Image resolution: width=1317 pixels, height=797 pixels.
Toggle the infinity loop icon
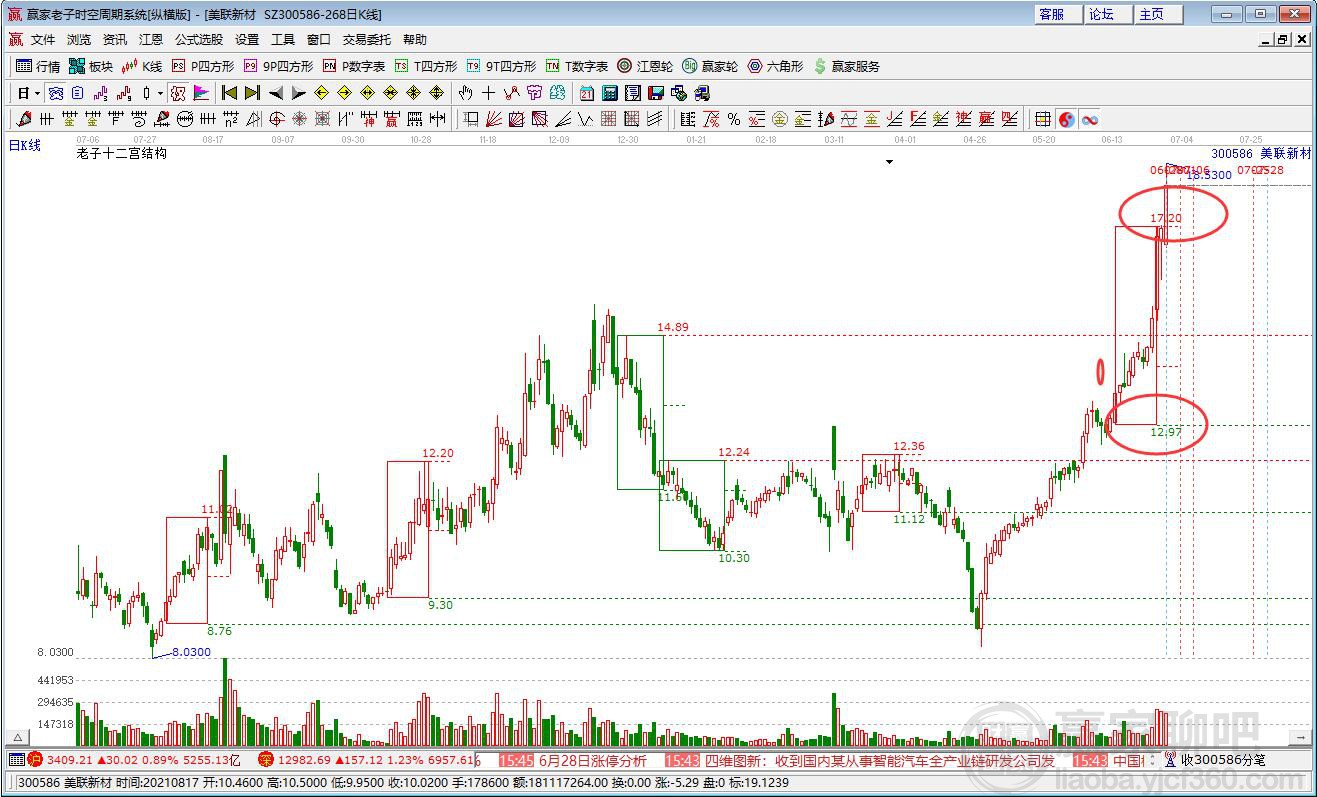[x=1090, y=119]
